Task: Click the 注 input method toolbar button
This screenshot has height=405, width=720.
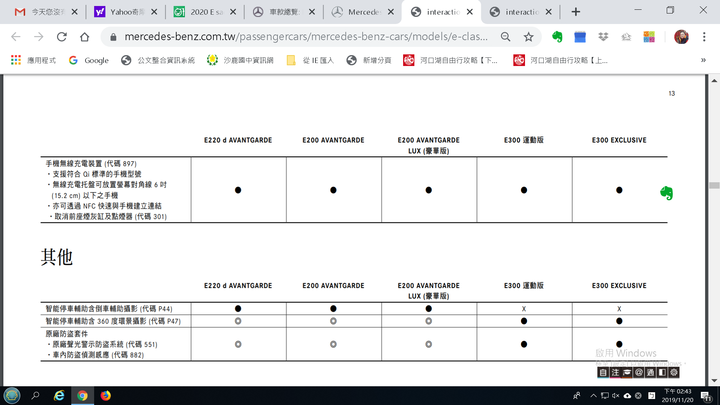Action: 615,372
